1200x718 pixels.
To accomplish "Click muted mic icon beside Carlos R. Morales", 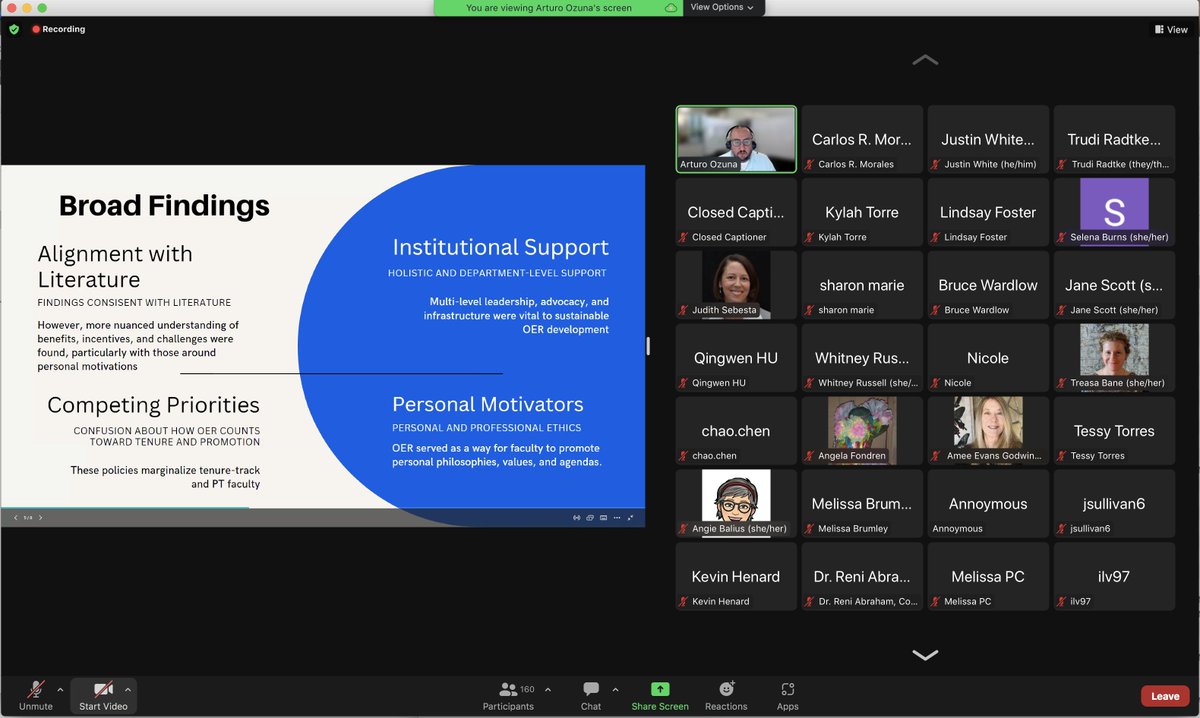I will tap(810, 164).
